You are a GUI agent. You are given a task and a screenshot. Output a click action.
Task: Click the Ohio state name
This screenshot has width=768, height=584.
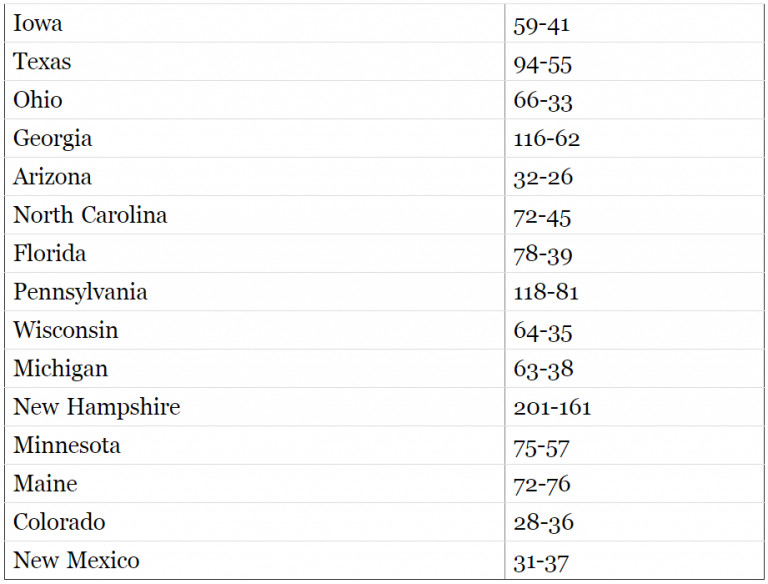[38, 100]
